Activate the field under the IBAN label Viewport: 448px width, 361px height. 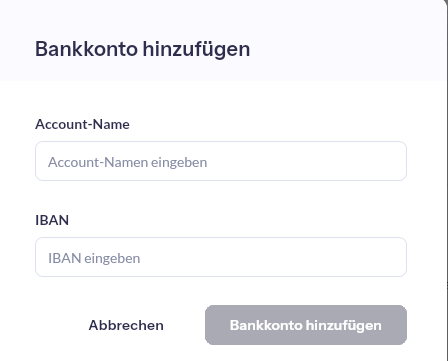click(221, 257)
